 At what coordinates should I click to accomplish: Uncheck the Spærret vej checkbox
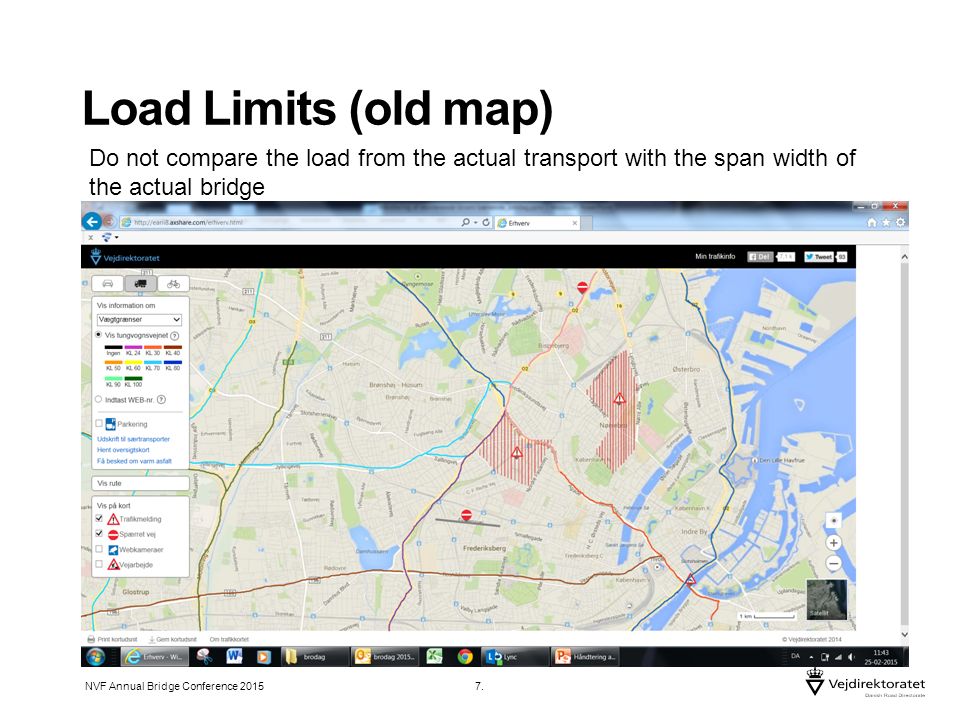99,533
